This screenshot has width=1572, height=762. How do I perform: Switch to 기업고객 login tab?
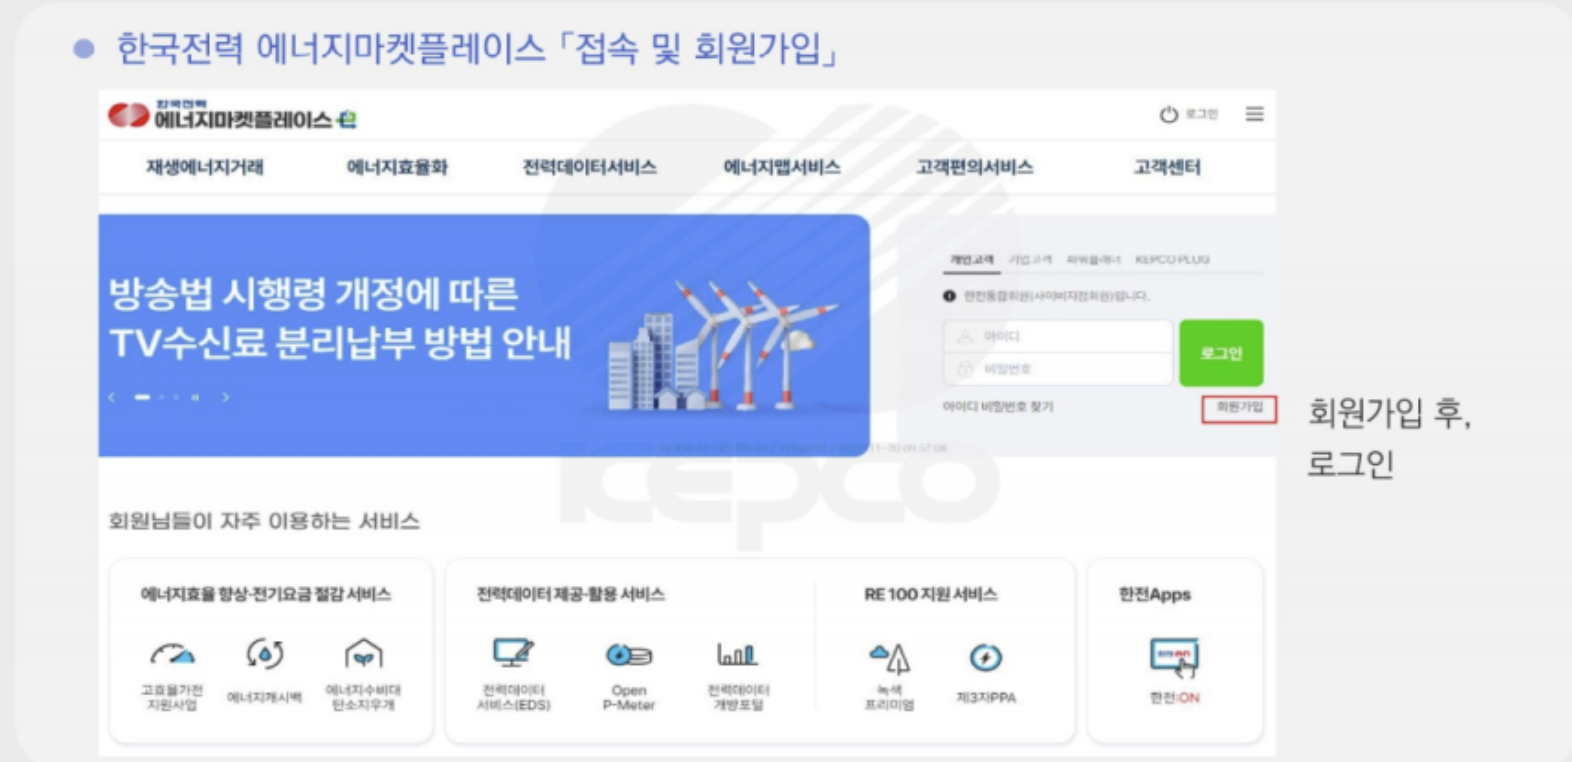[1030, 260]
